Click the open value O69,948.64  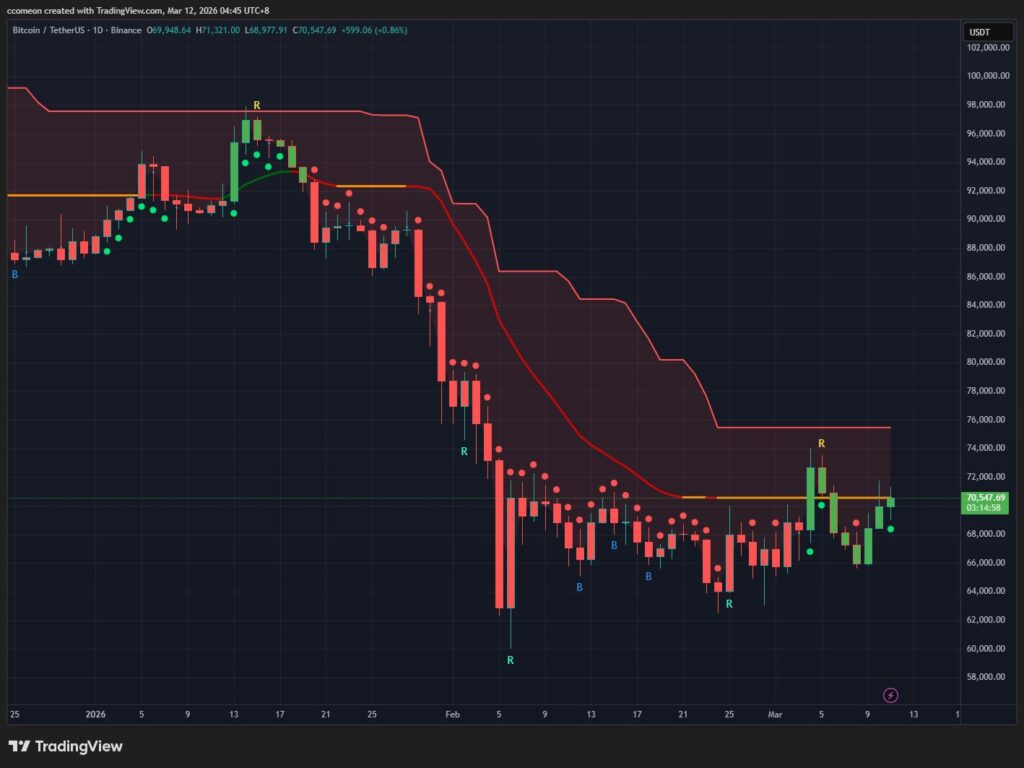click(168, 30)
